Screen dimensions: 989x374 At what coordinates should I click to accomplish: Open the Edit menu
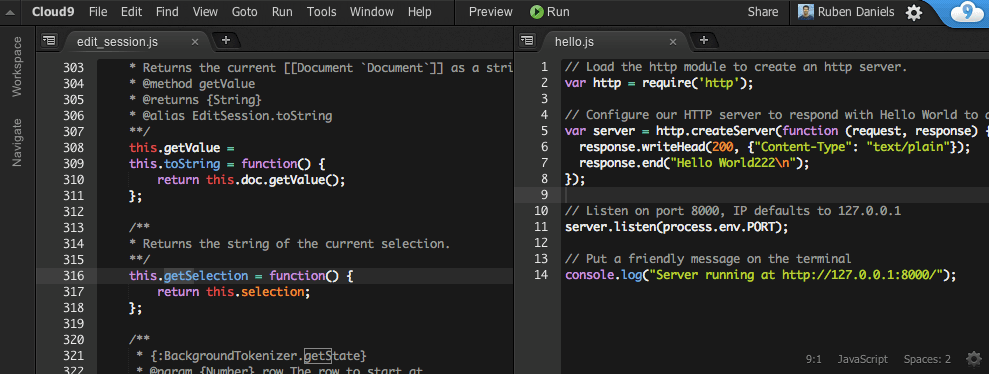pos(131,12)
